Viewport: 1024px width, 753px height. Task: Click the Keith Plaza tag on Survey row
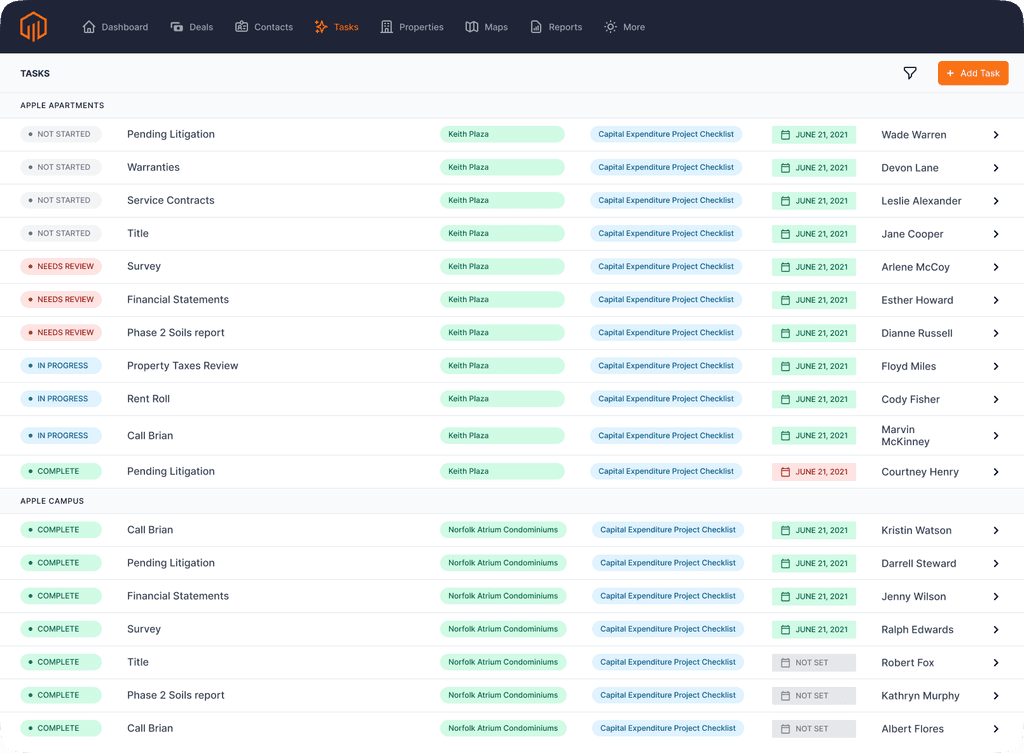pos(503,266)
